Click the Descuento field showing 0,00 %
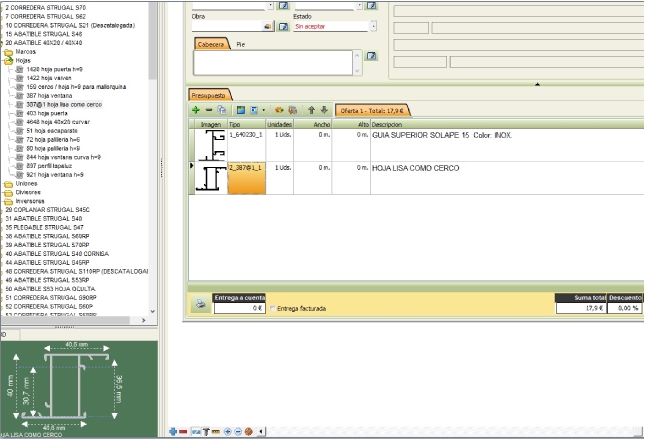The image size is (645, 439). 625,308
